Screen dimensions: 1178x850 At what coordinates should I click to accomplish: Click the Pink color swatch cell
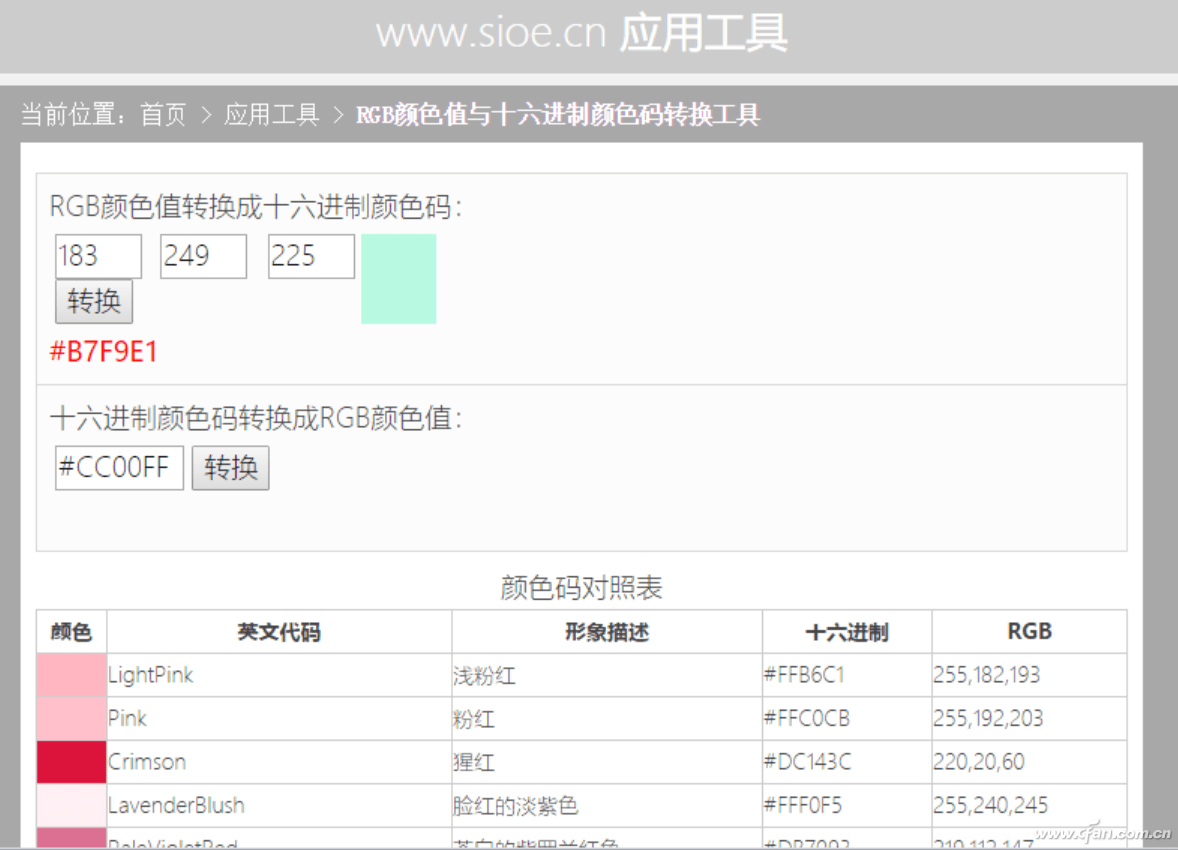coord(71,718)
